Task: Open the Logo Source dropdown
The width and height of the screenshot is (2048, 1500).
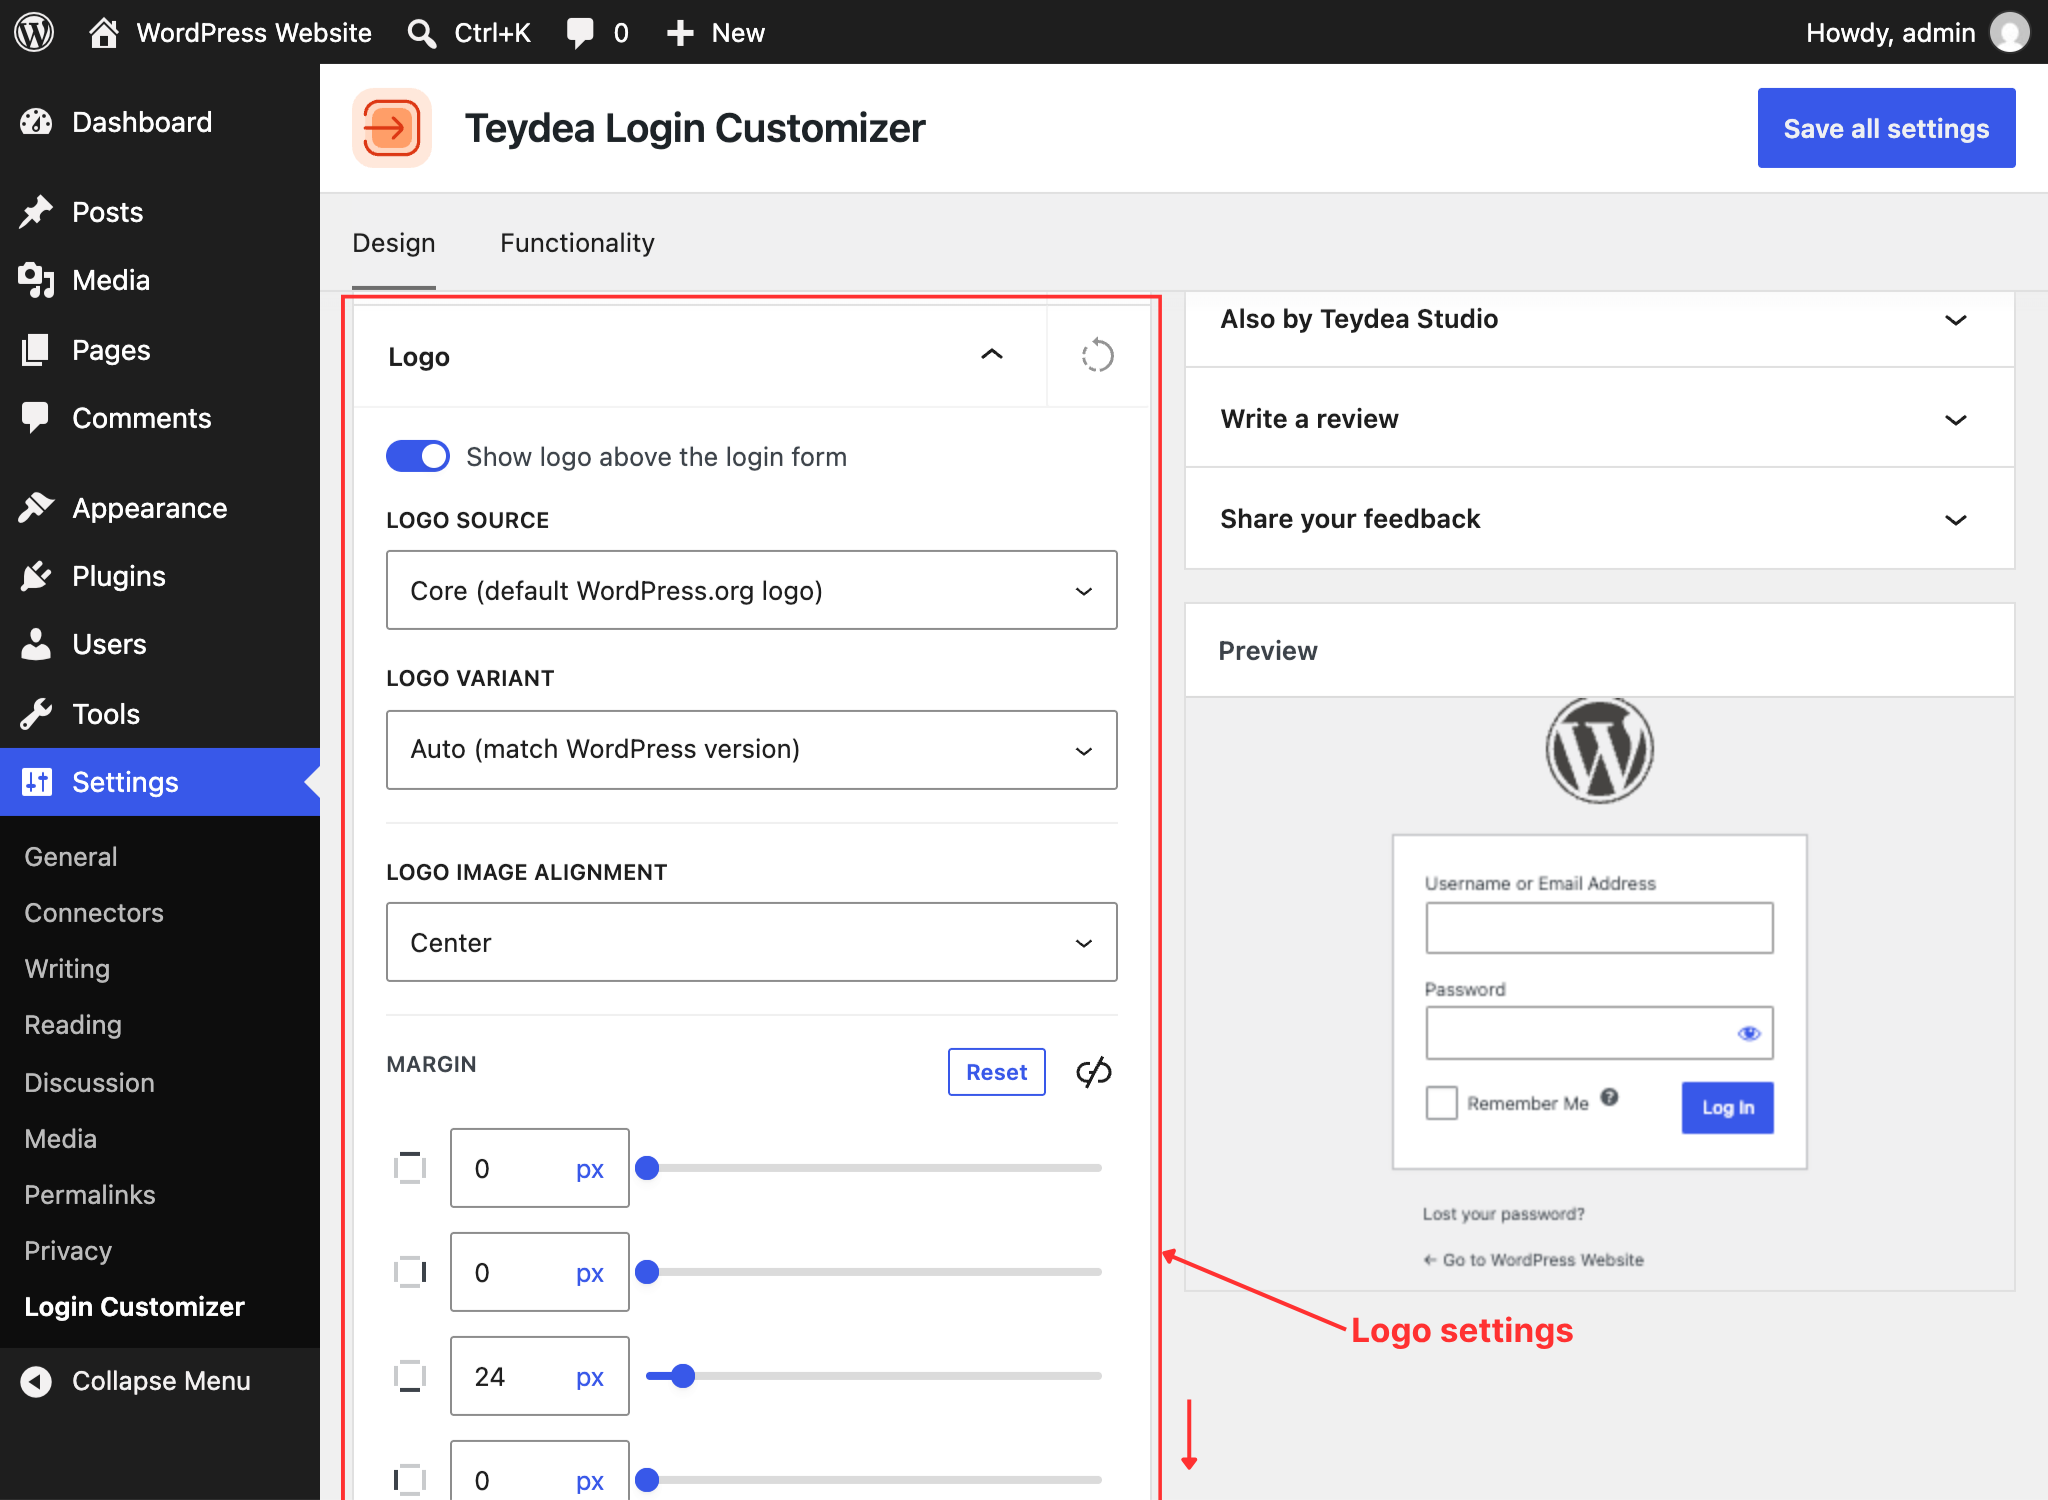Action: [x=752, y=590]
